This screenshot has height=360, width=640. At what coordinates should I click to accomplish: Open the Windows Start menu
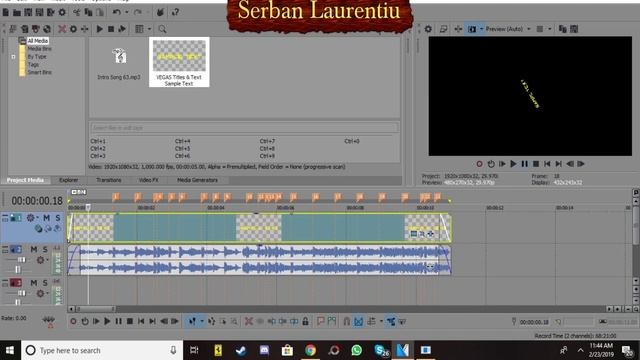(x=10, y=350)
